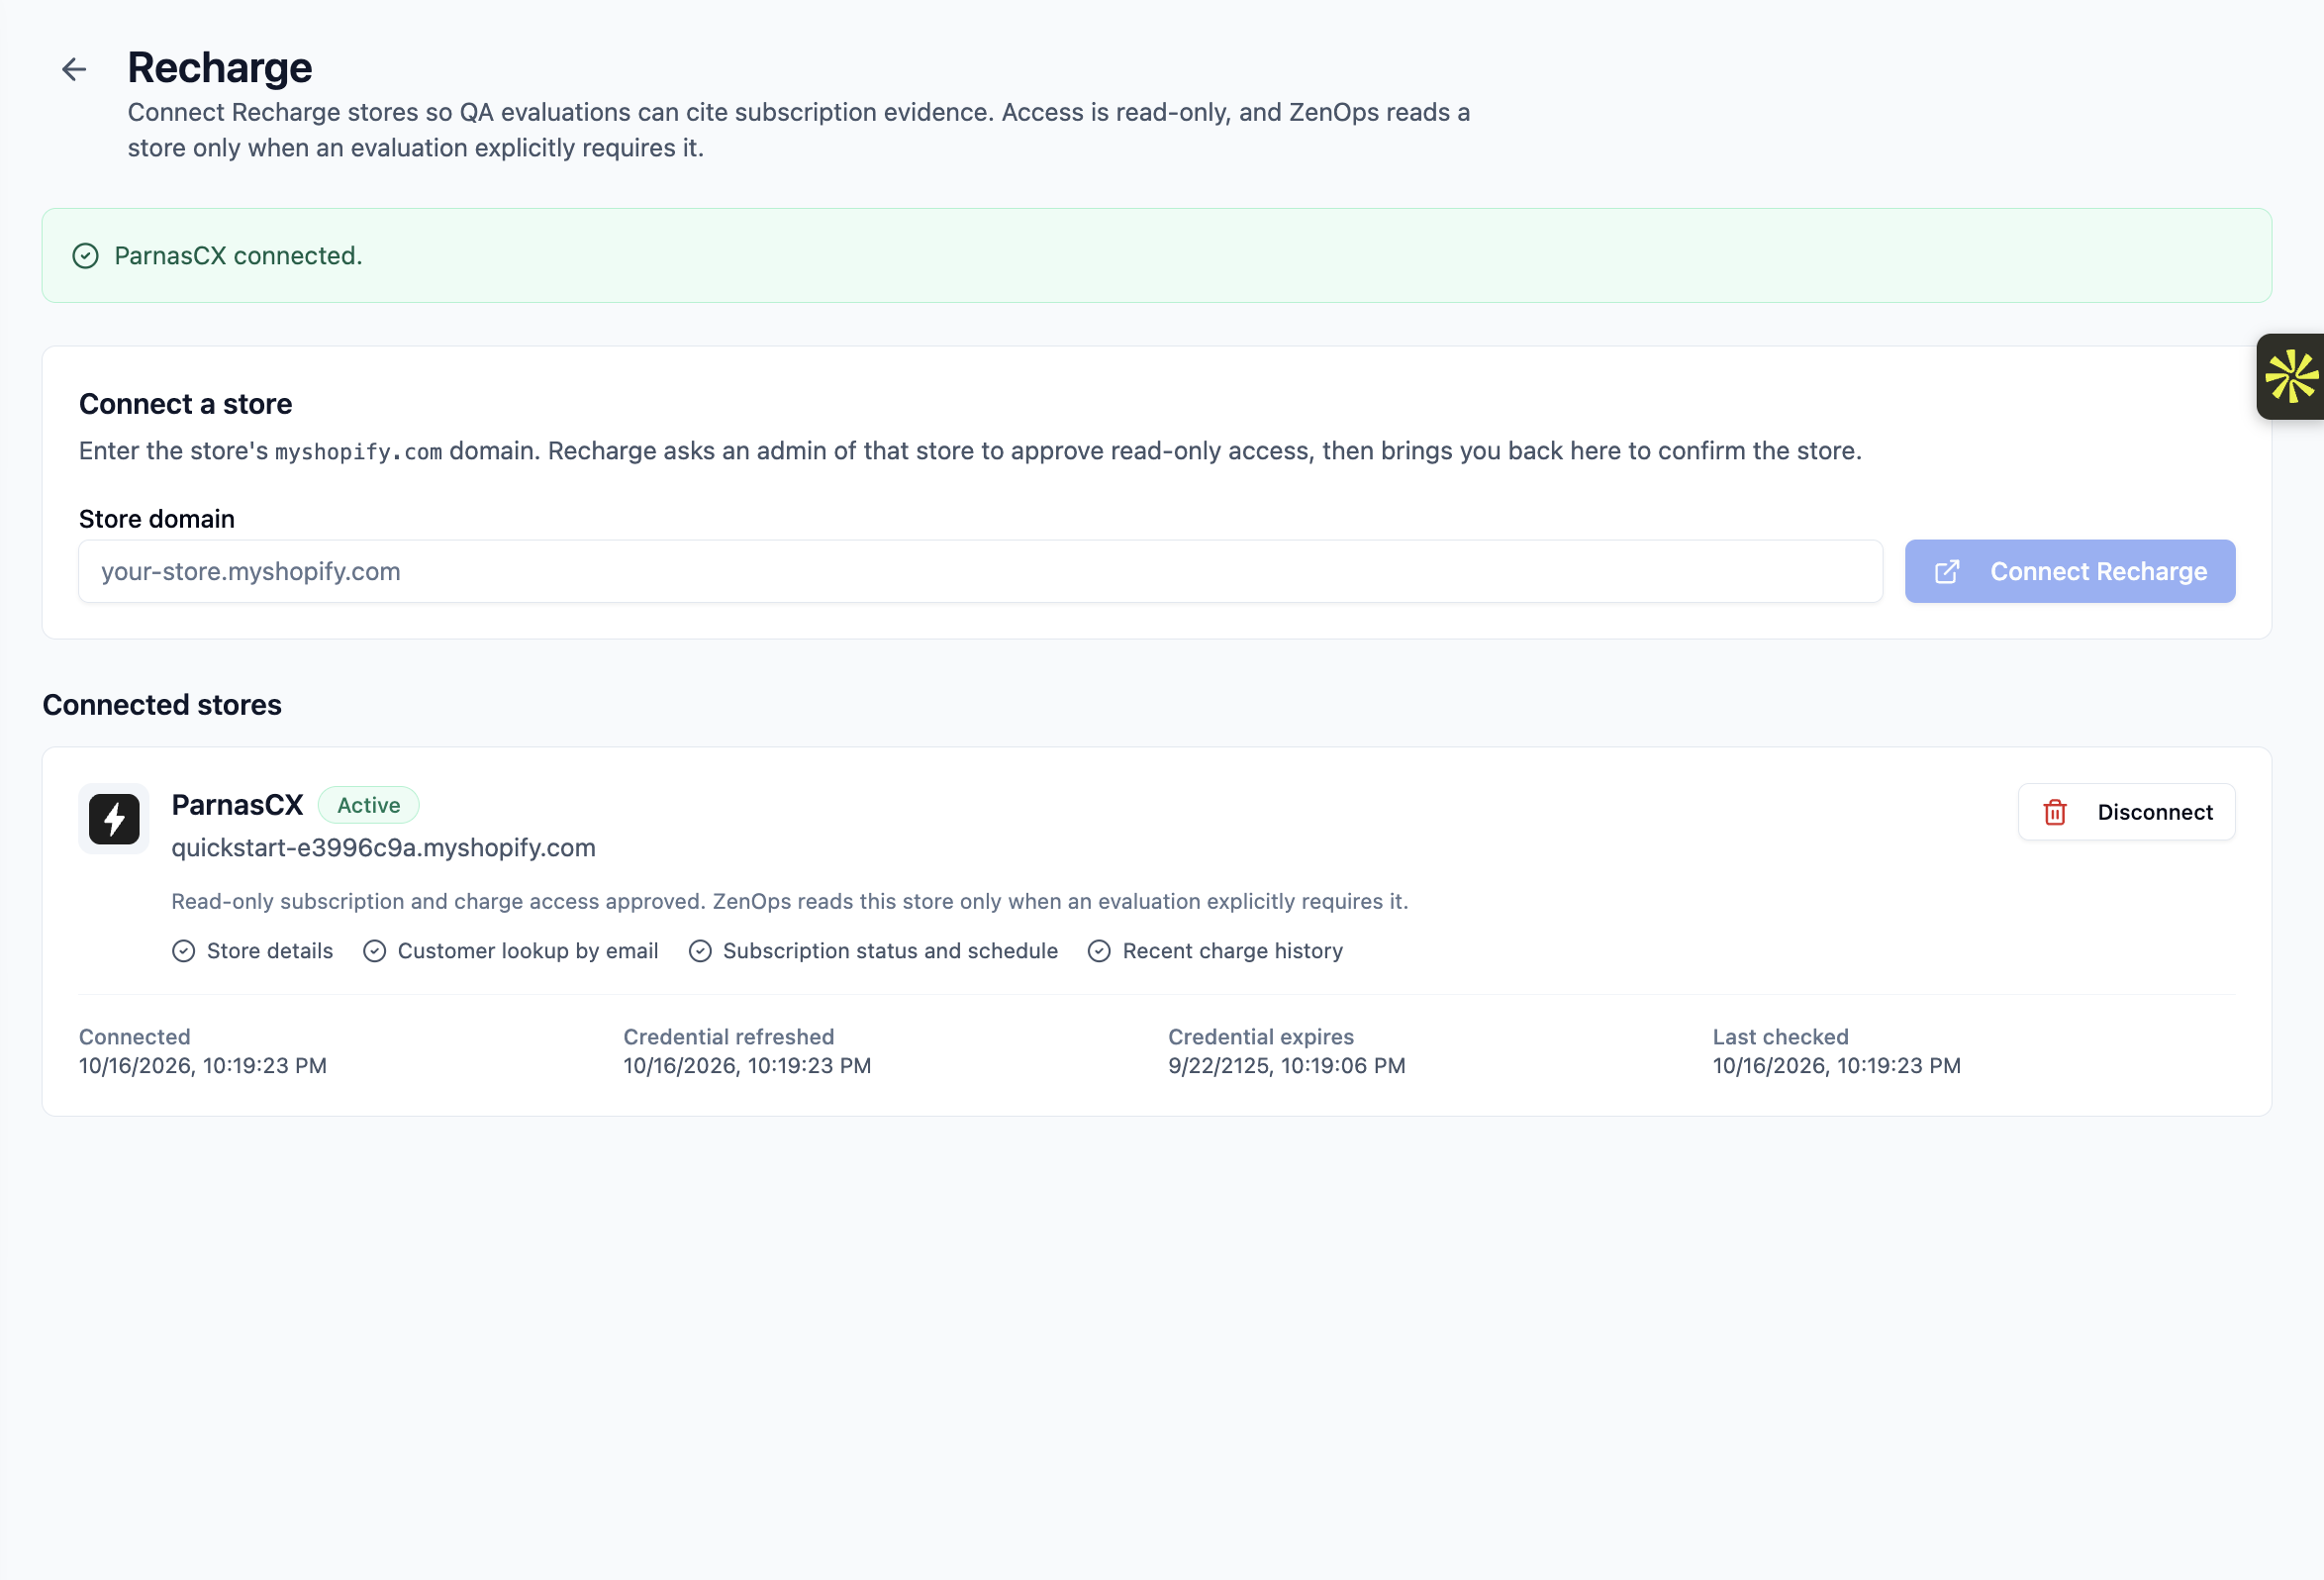Disconnect the ParnasCX store

pyautogui.click(x=2127, y=812)
